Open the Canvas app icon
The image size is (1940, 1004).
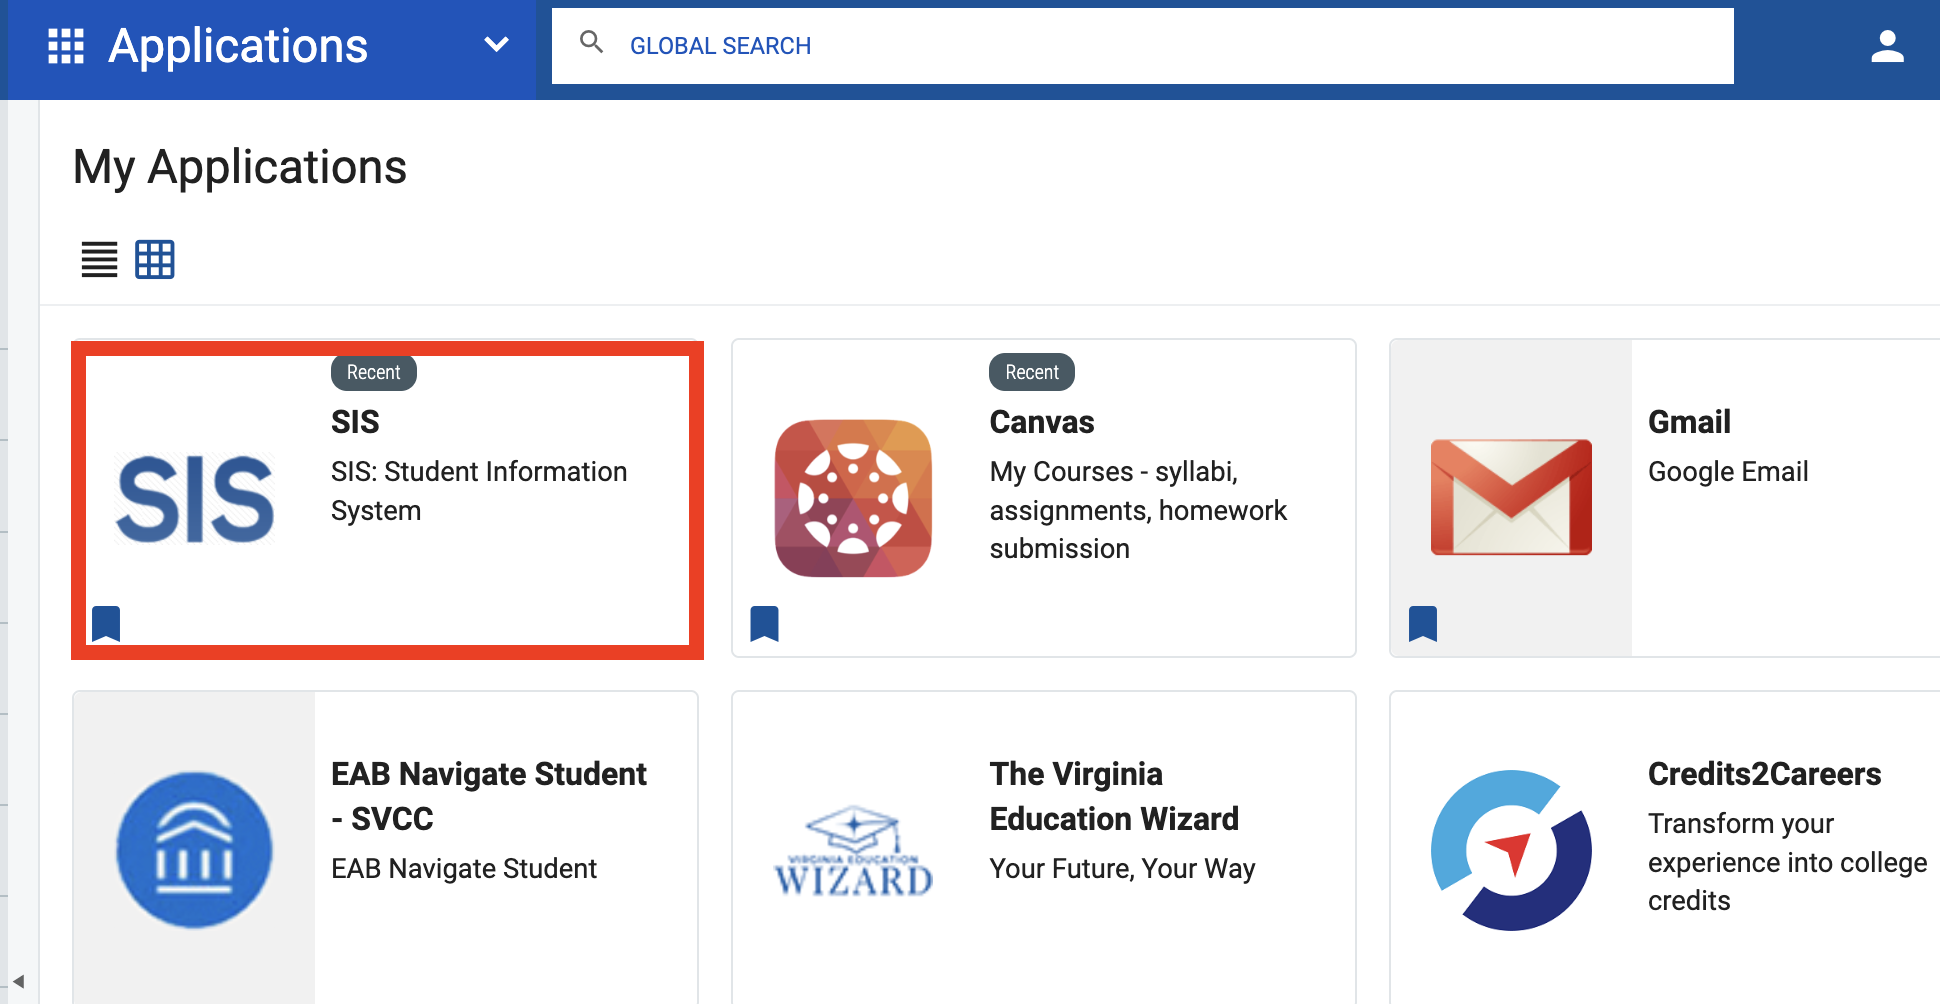tap(853, 498)
